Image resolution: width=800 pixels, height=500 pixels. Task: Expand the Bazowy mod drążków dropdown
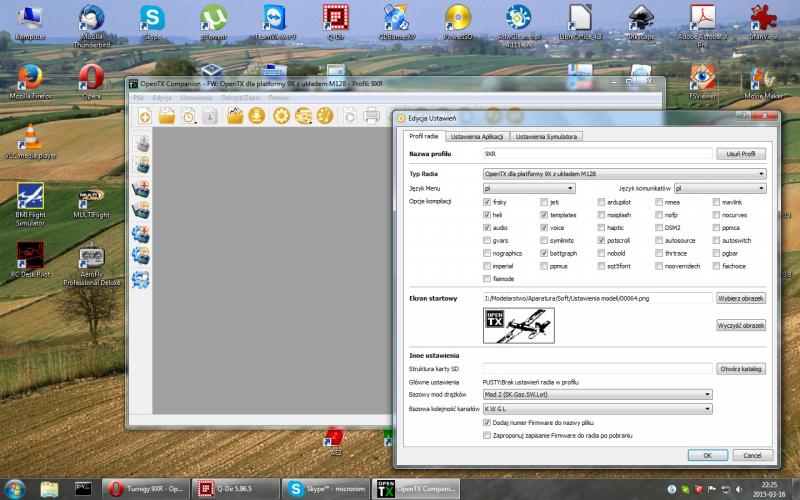coord(597,394)
